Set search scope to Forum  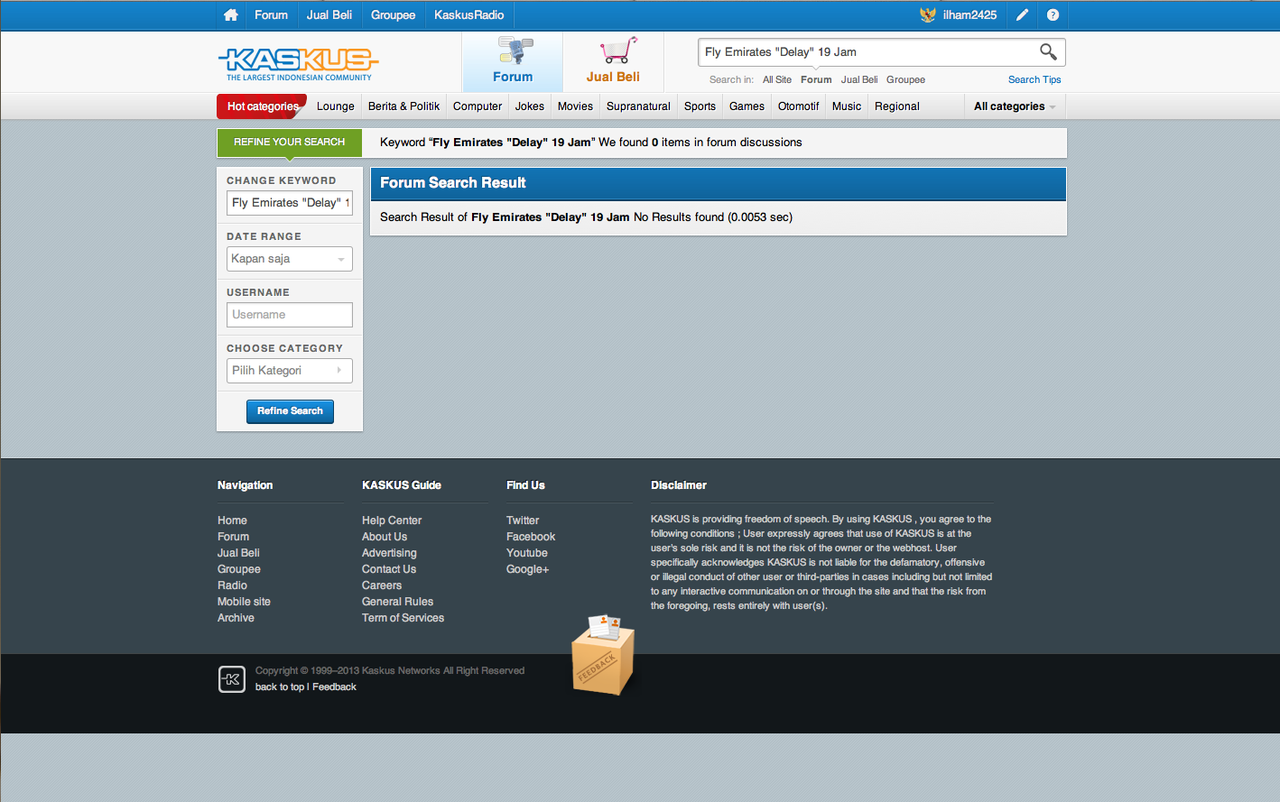pos(816,80)
